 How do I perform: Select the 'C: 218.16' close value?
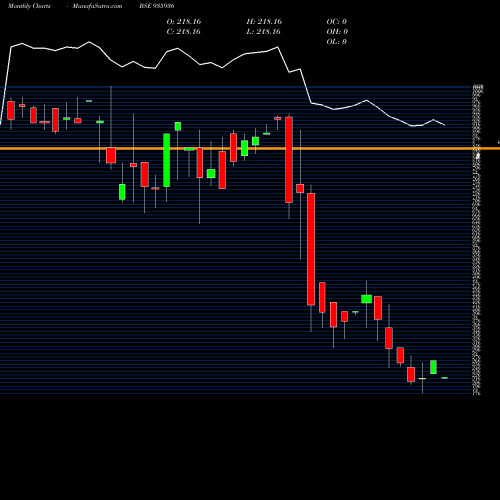tap(184, 32)
